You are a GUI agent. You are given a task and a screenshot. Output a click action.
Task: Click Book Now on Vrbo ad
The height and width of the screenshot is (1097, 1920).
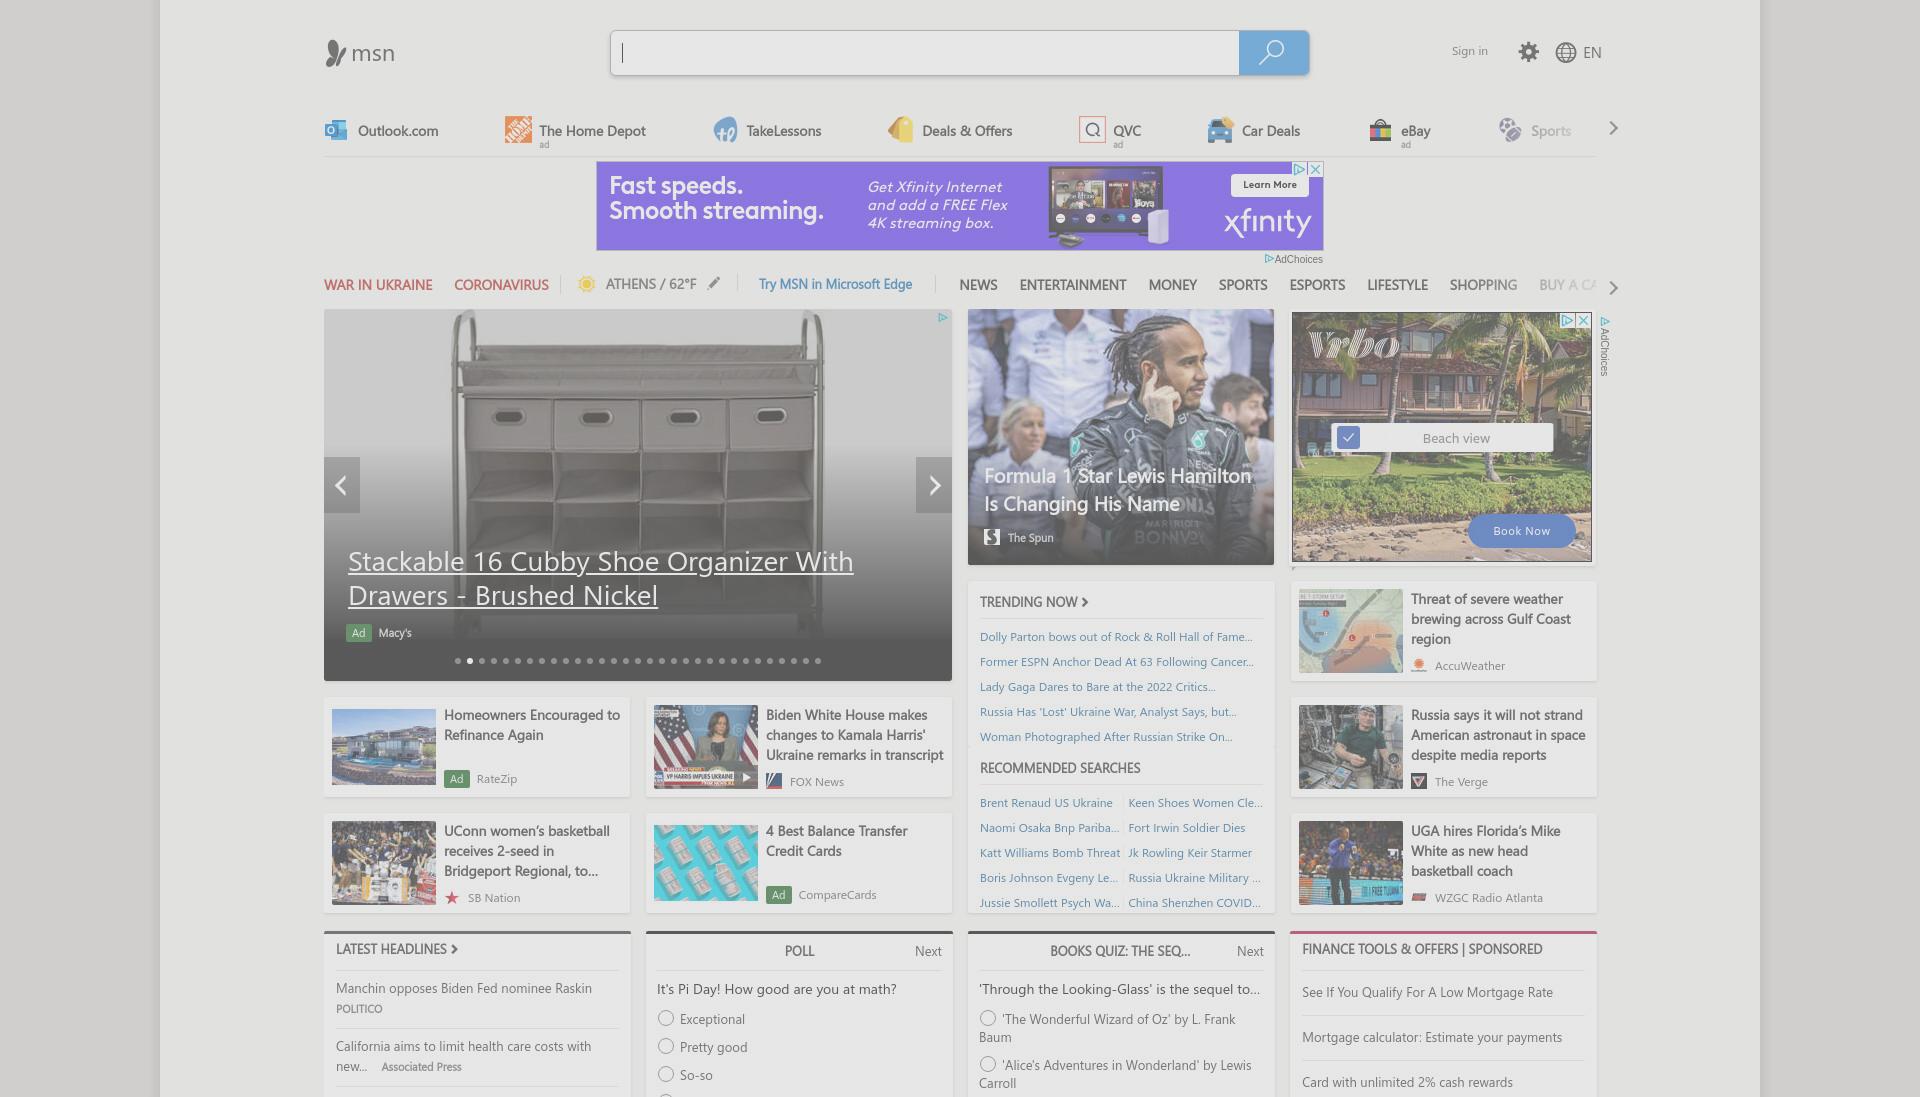click(1521, 531)
